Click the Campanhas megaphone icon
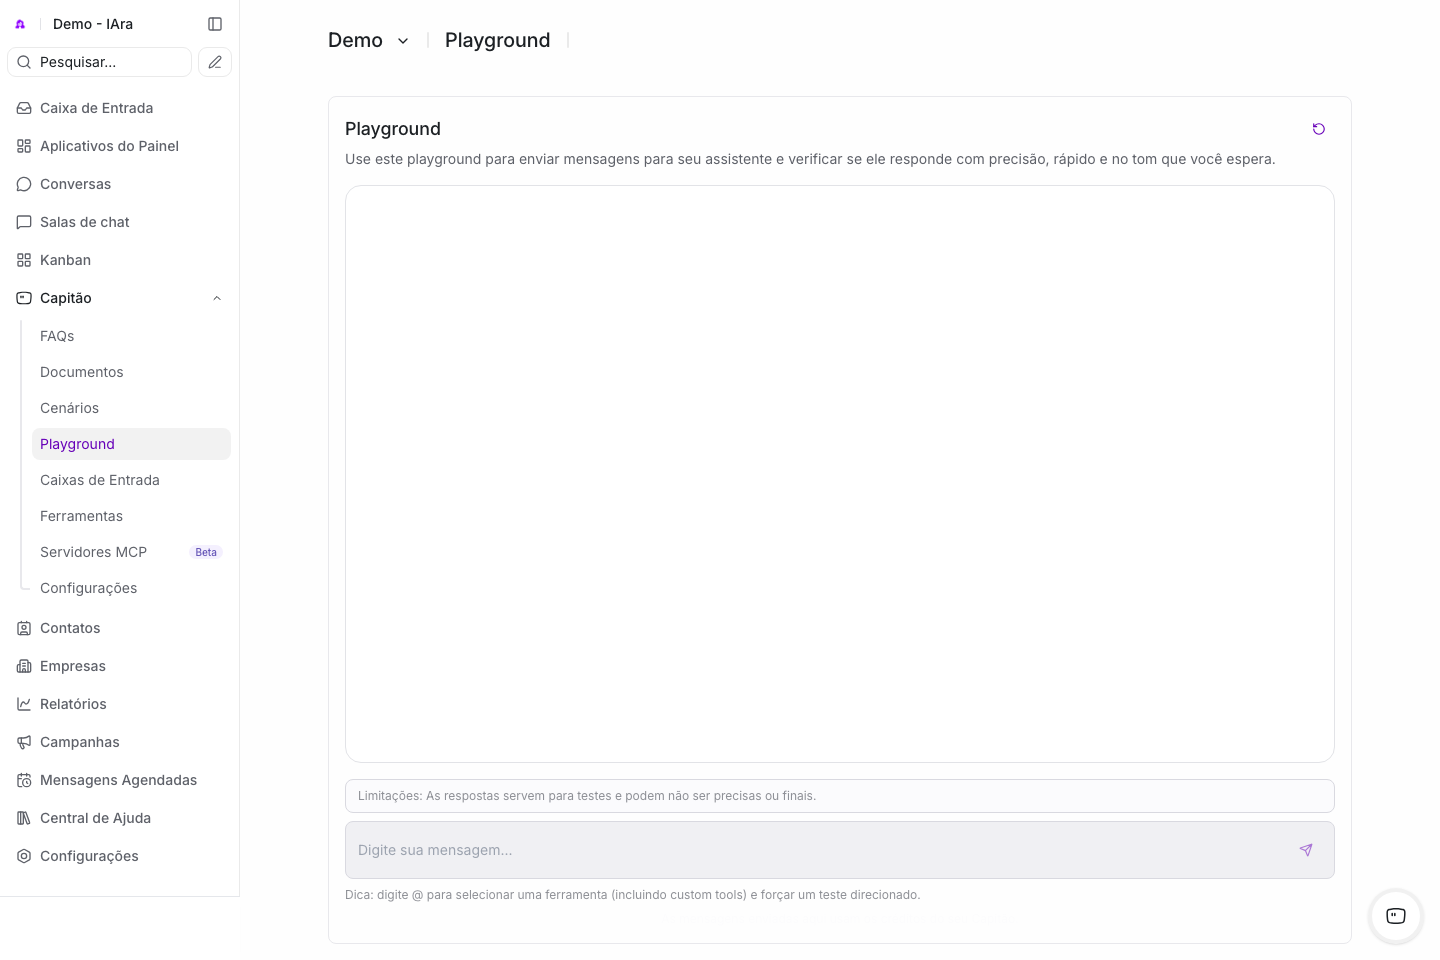This screenshot has width=1440, height=960. coord(24,742)
